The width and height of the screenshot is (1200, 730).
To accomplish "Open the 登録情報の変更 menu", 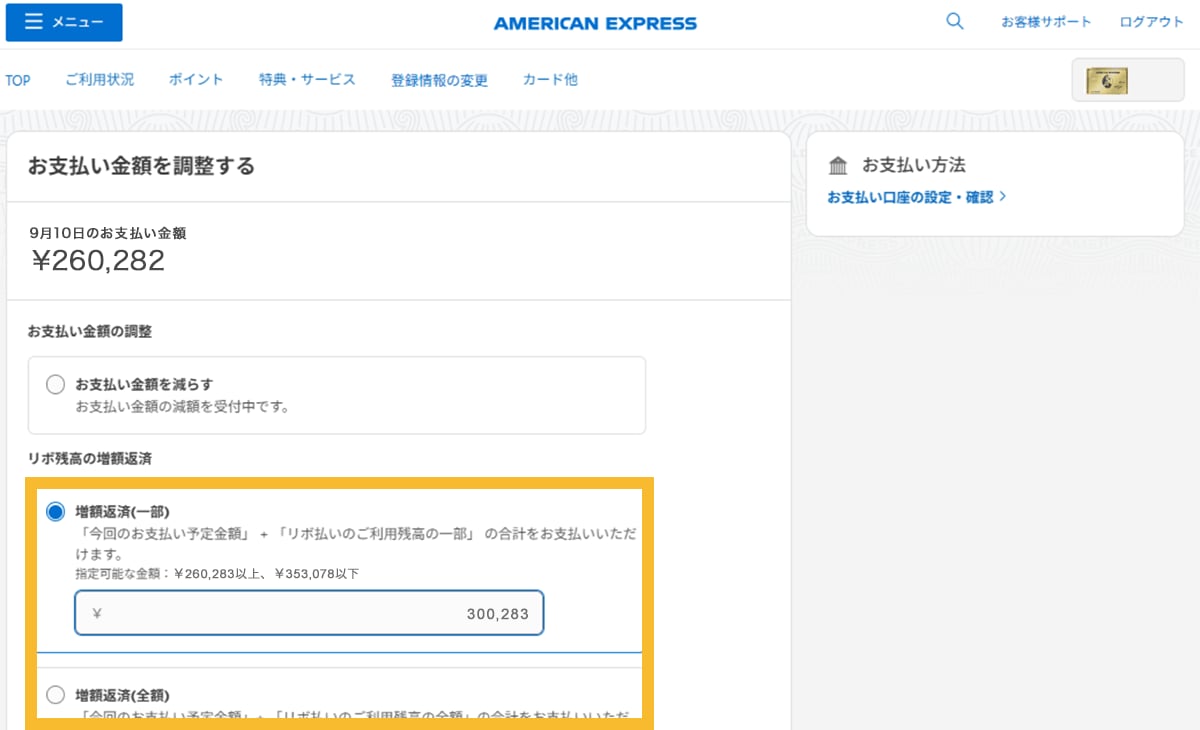I will pos(439,80).
